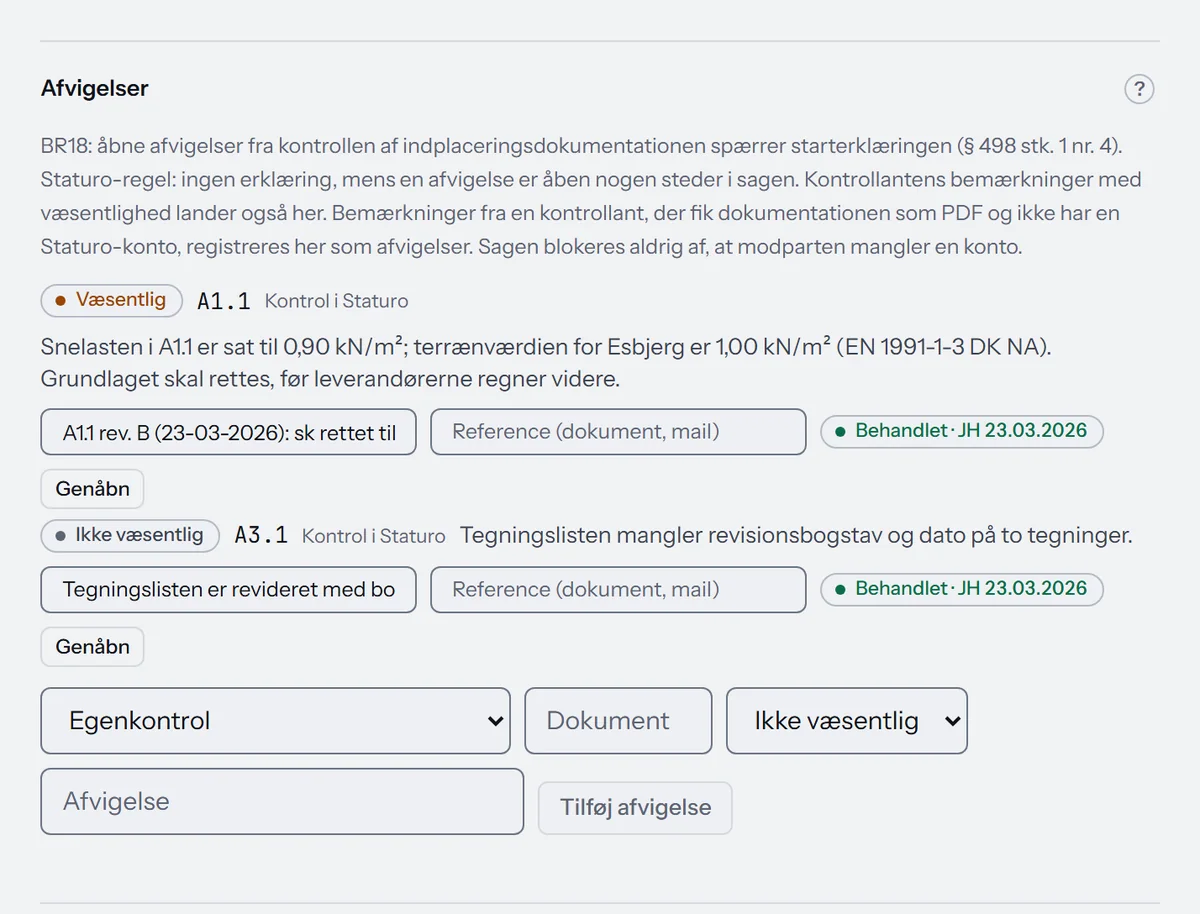
Task: Click Reference field in the A1.1 row
Action: pyautogui.click(x=618, y=432)
